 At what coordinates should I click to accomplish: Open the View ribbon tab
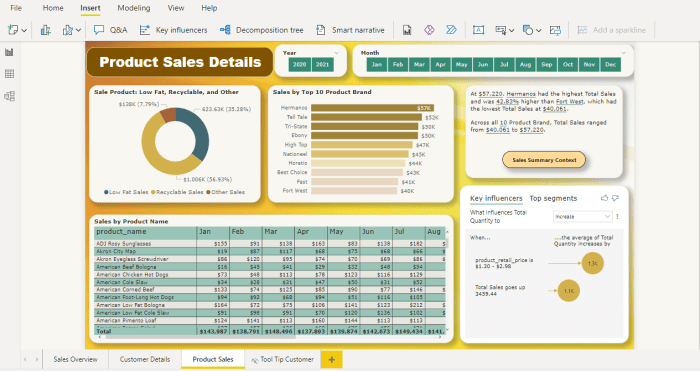click(176, 8)
